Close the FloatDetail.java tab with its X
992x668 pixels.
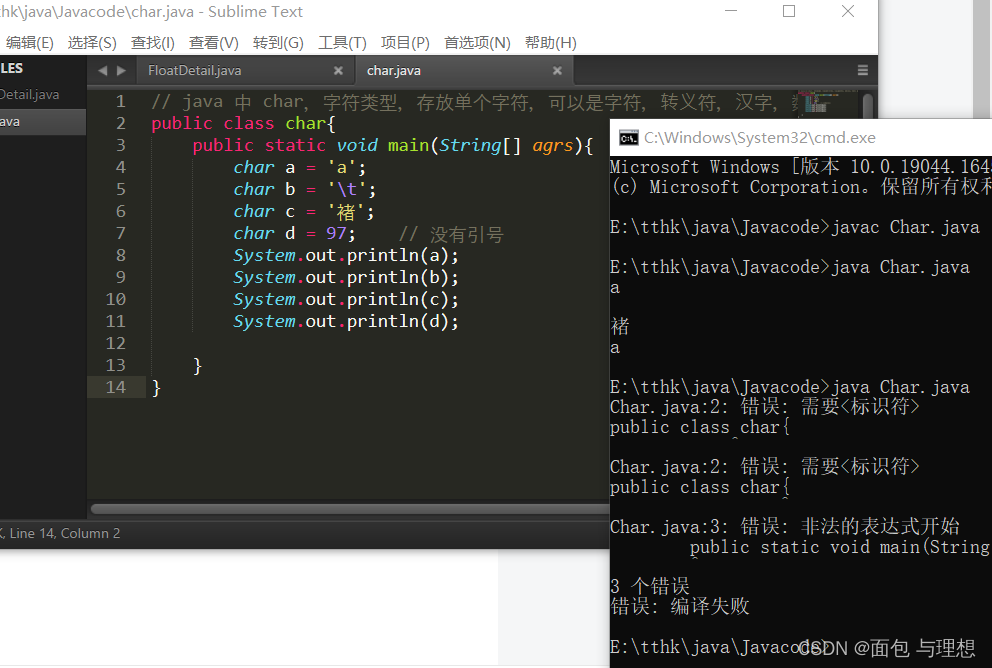[x=338, y=70]
